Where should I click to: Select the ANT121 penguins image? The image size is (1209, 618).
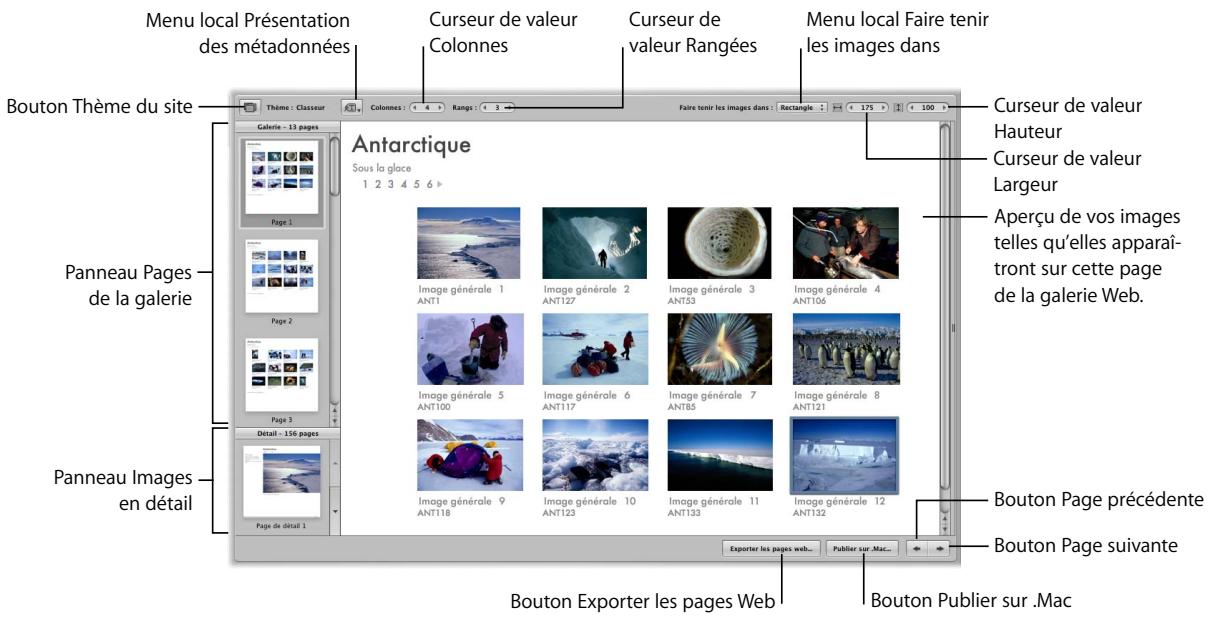(846, 349)
